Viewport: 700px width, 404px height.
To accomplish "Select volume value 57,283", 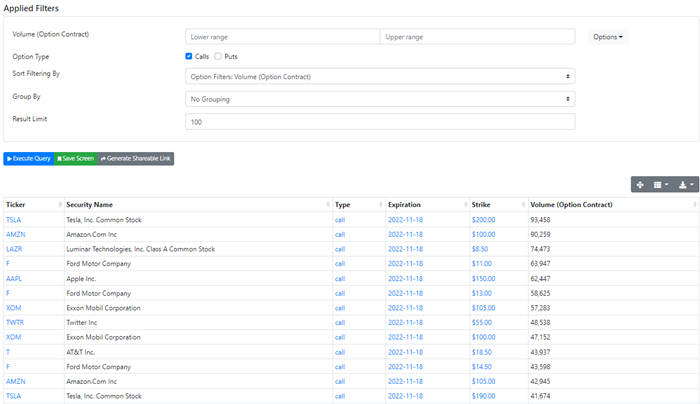I will (x=540, y=308).
